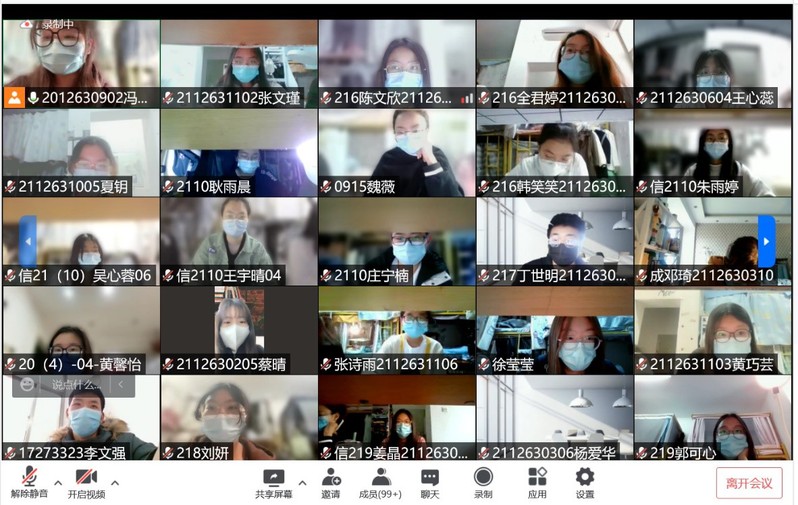Open the 聊天 chat panel

pyautogui.click(x=430, y=482)
